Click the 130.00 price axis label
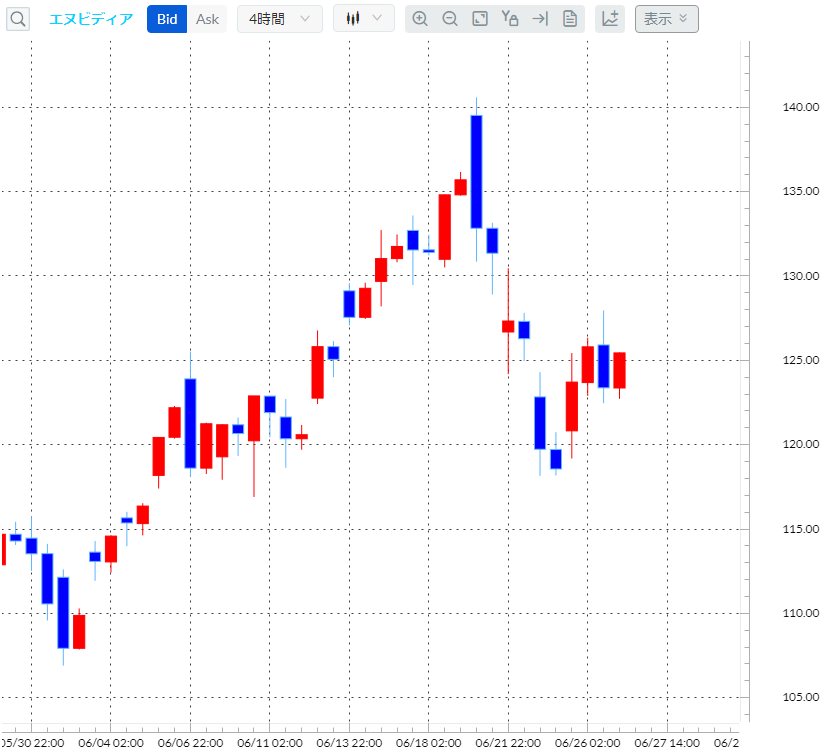The height and width of the screenshot is (752, 830). click(800, 276)
